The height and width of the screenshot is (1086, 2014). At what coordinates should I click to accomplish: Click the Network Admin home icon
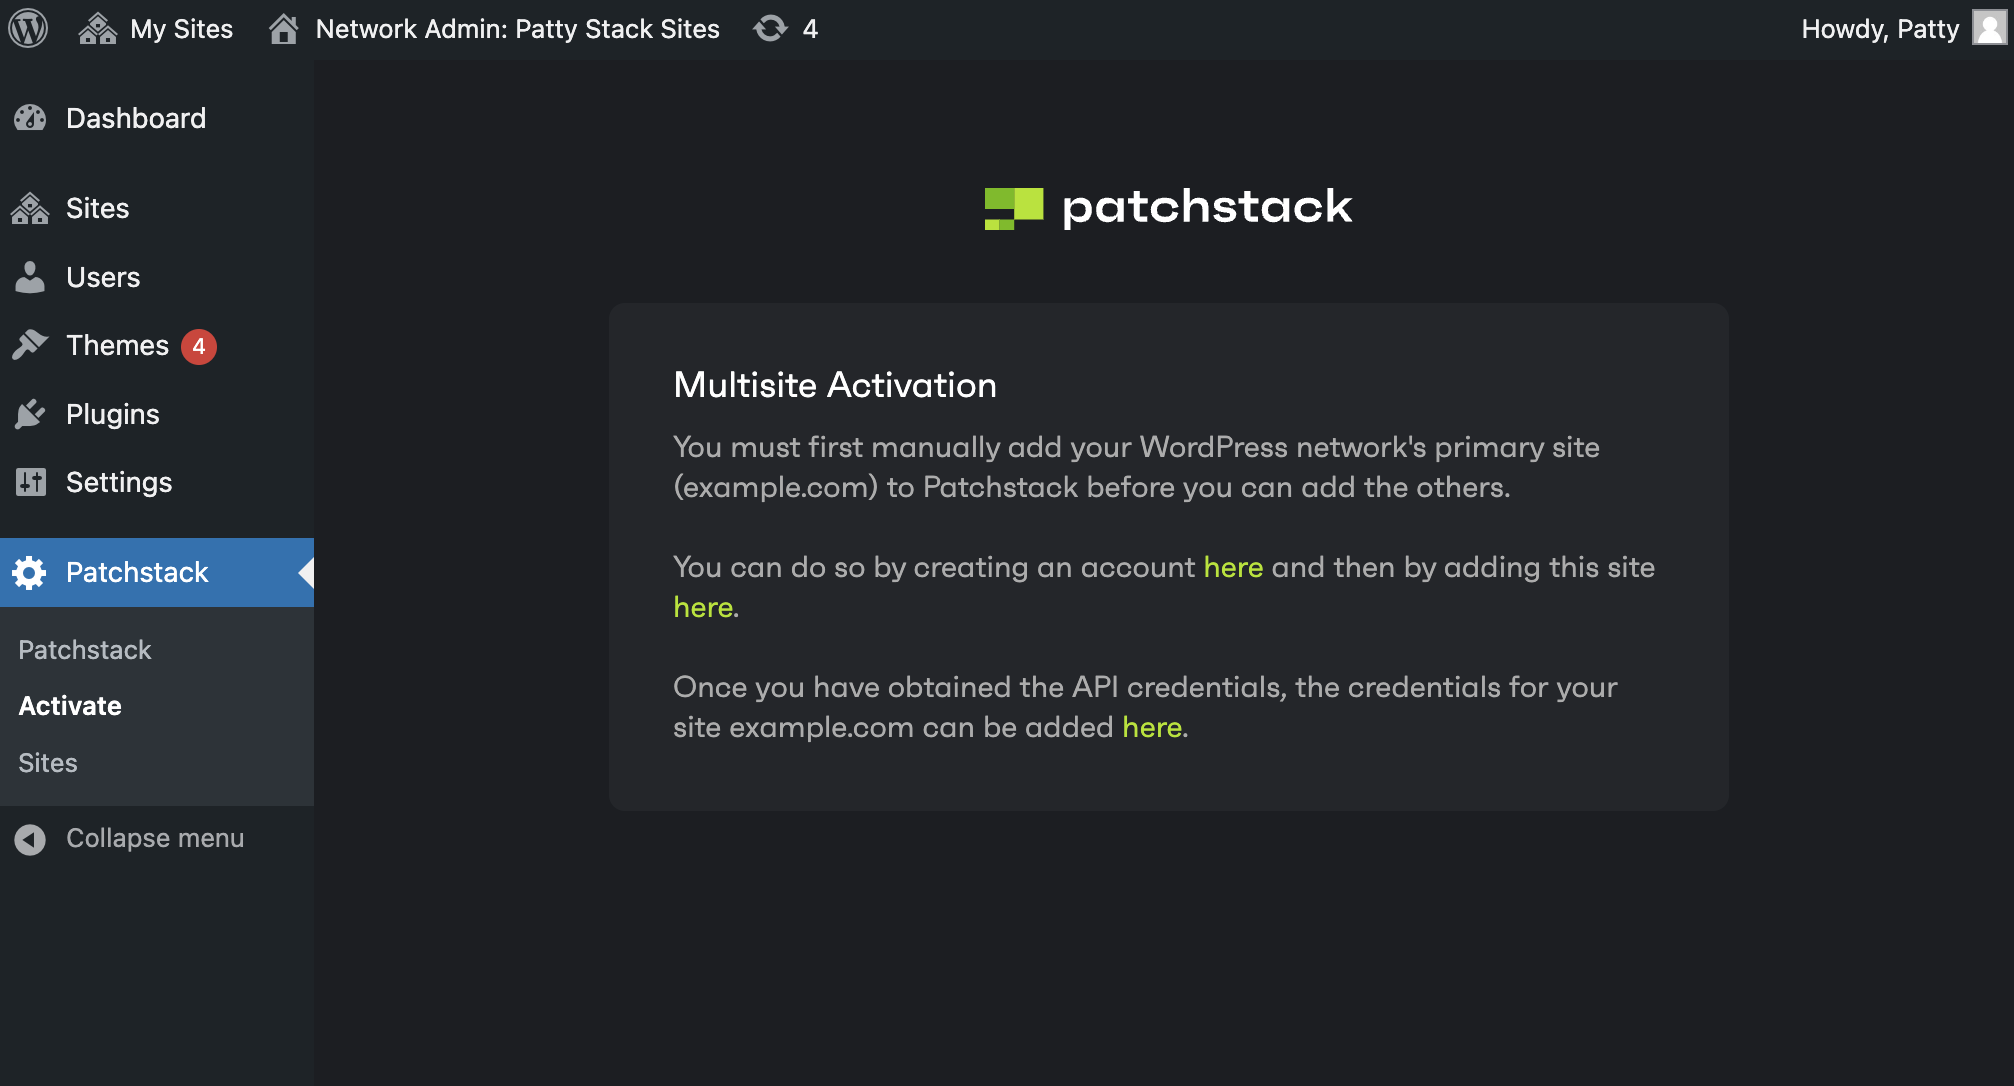pos(284,29)
